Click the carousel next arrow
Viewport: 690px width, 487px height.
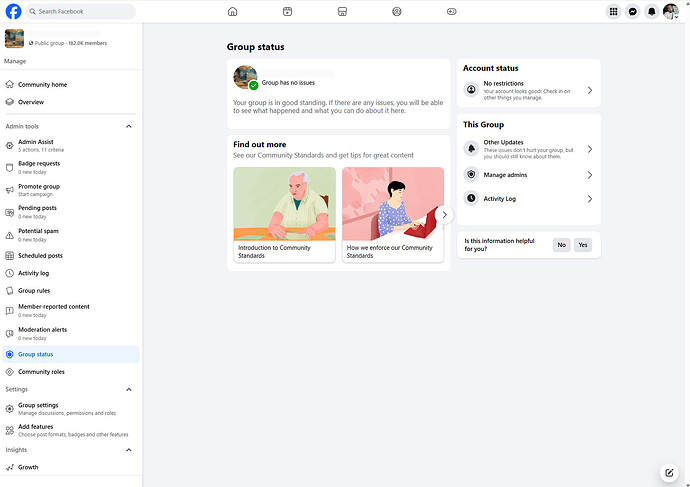coord(444,214)
